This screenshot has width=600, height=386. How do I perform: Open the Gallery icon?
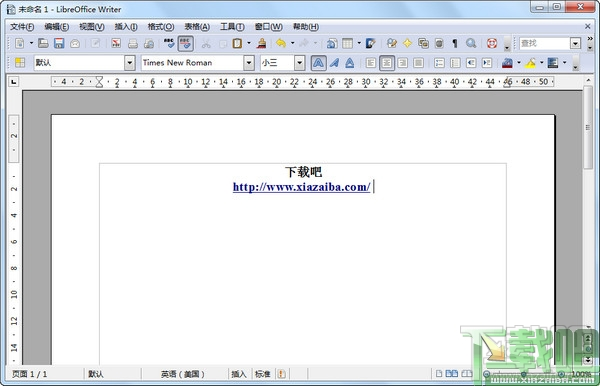(423, 43)
